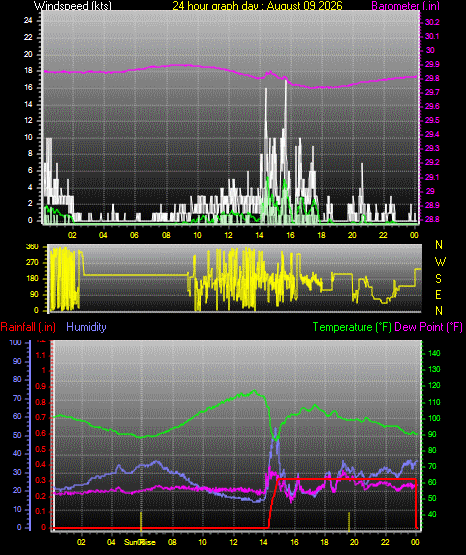Image resolution: width=466 pixels, height=555 pixels.
Task: Click the yellow sunset marker line
Action: coord(349,522)
